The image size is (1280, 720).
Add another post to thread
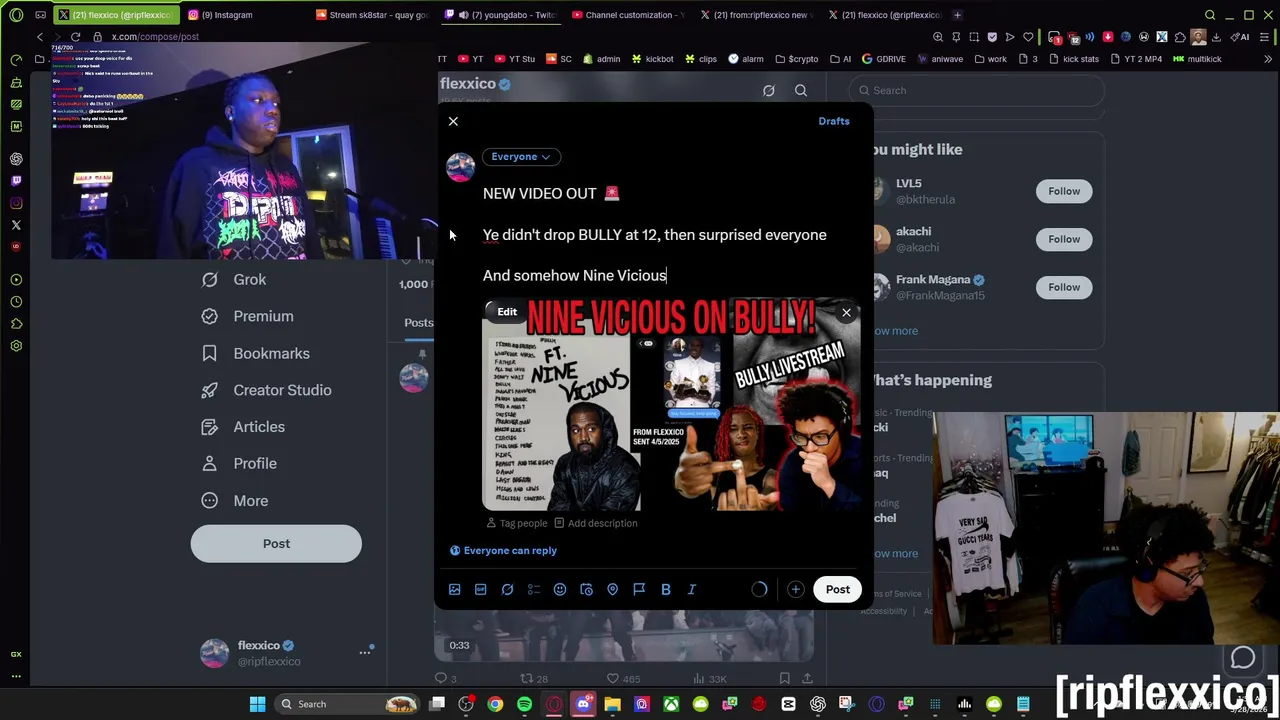click(x=796, y=590)
